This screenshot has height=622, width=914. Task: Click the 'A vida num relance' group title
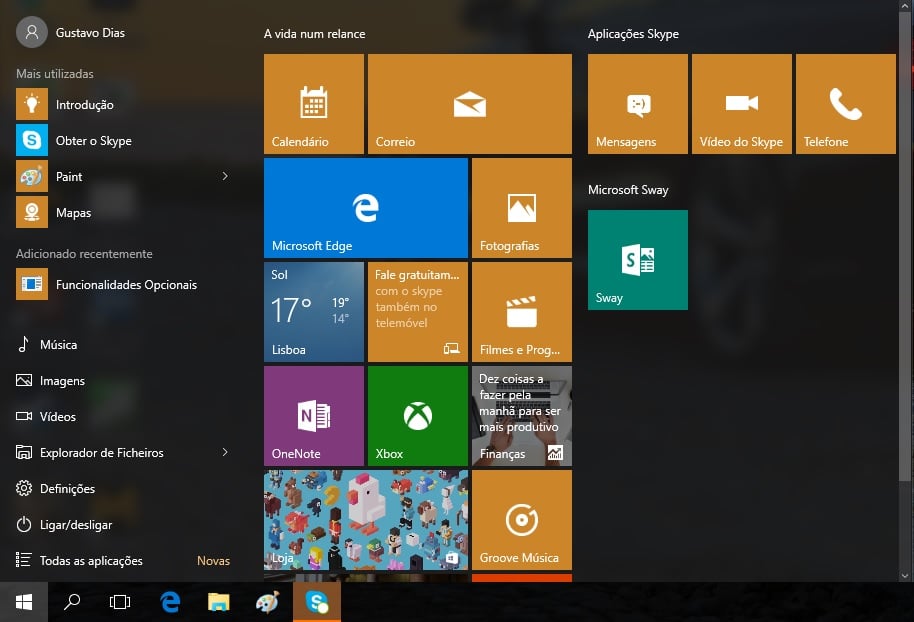[x=315, y=34]
